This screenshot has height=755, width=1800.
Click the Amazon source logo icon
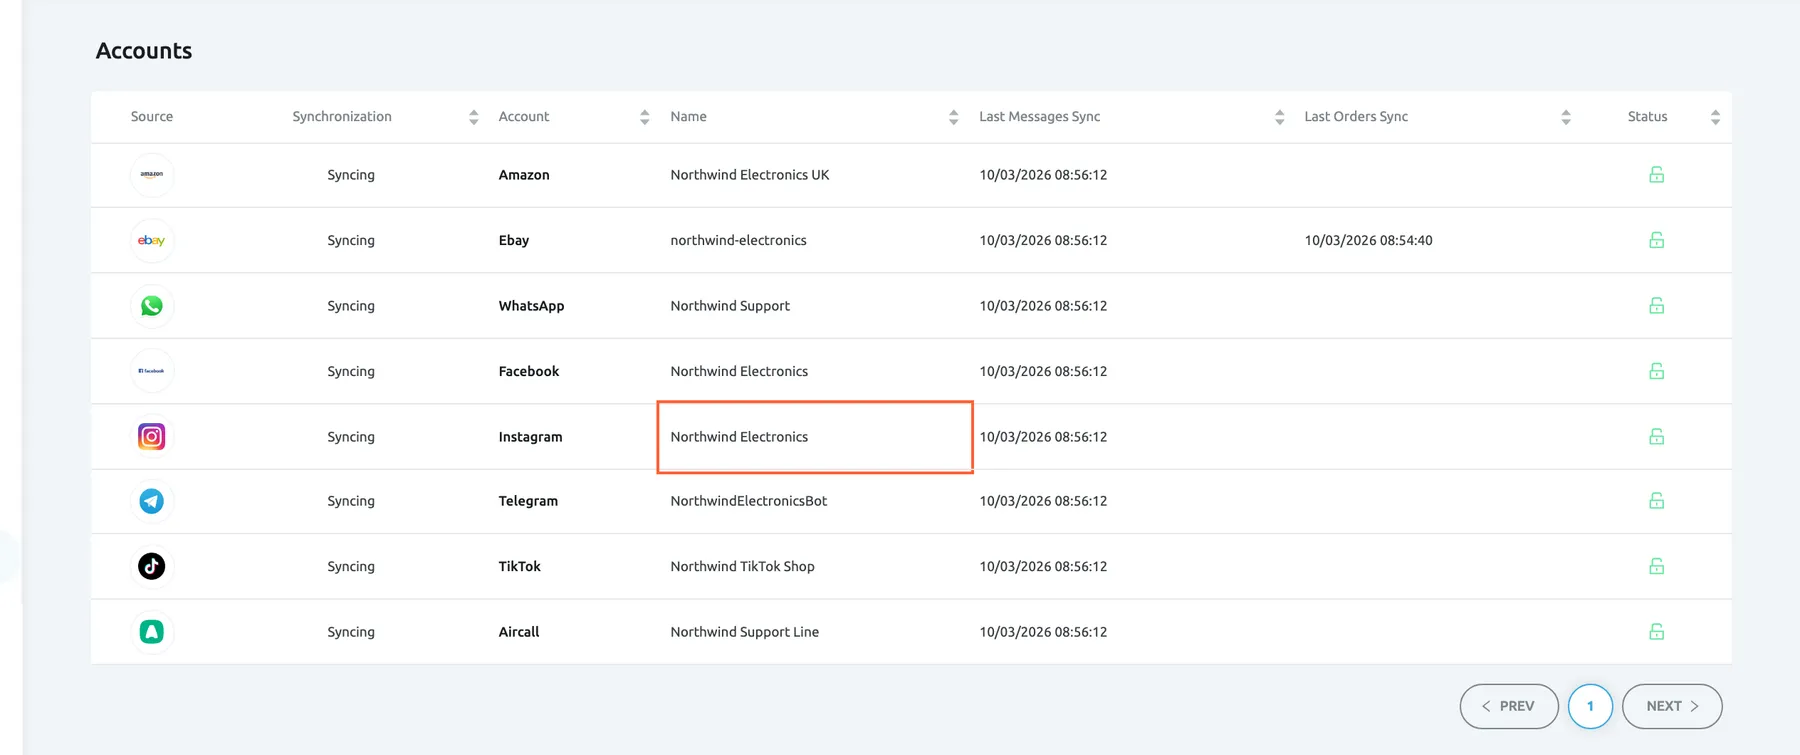coord(152,175)
